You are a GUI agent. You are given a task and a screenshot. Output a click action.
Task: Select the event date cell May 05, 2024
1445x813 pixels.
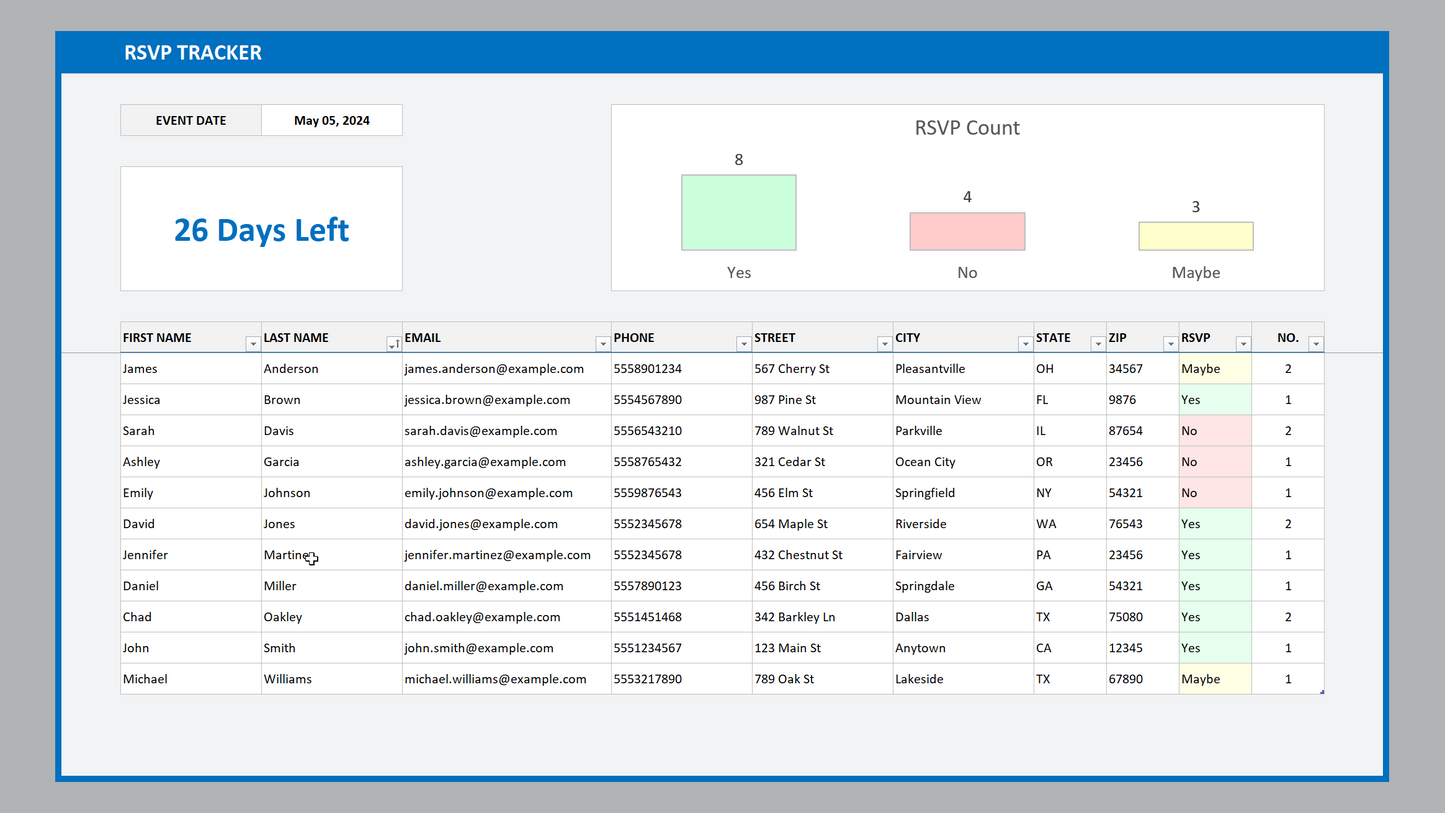point(332,120)
